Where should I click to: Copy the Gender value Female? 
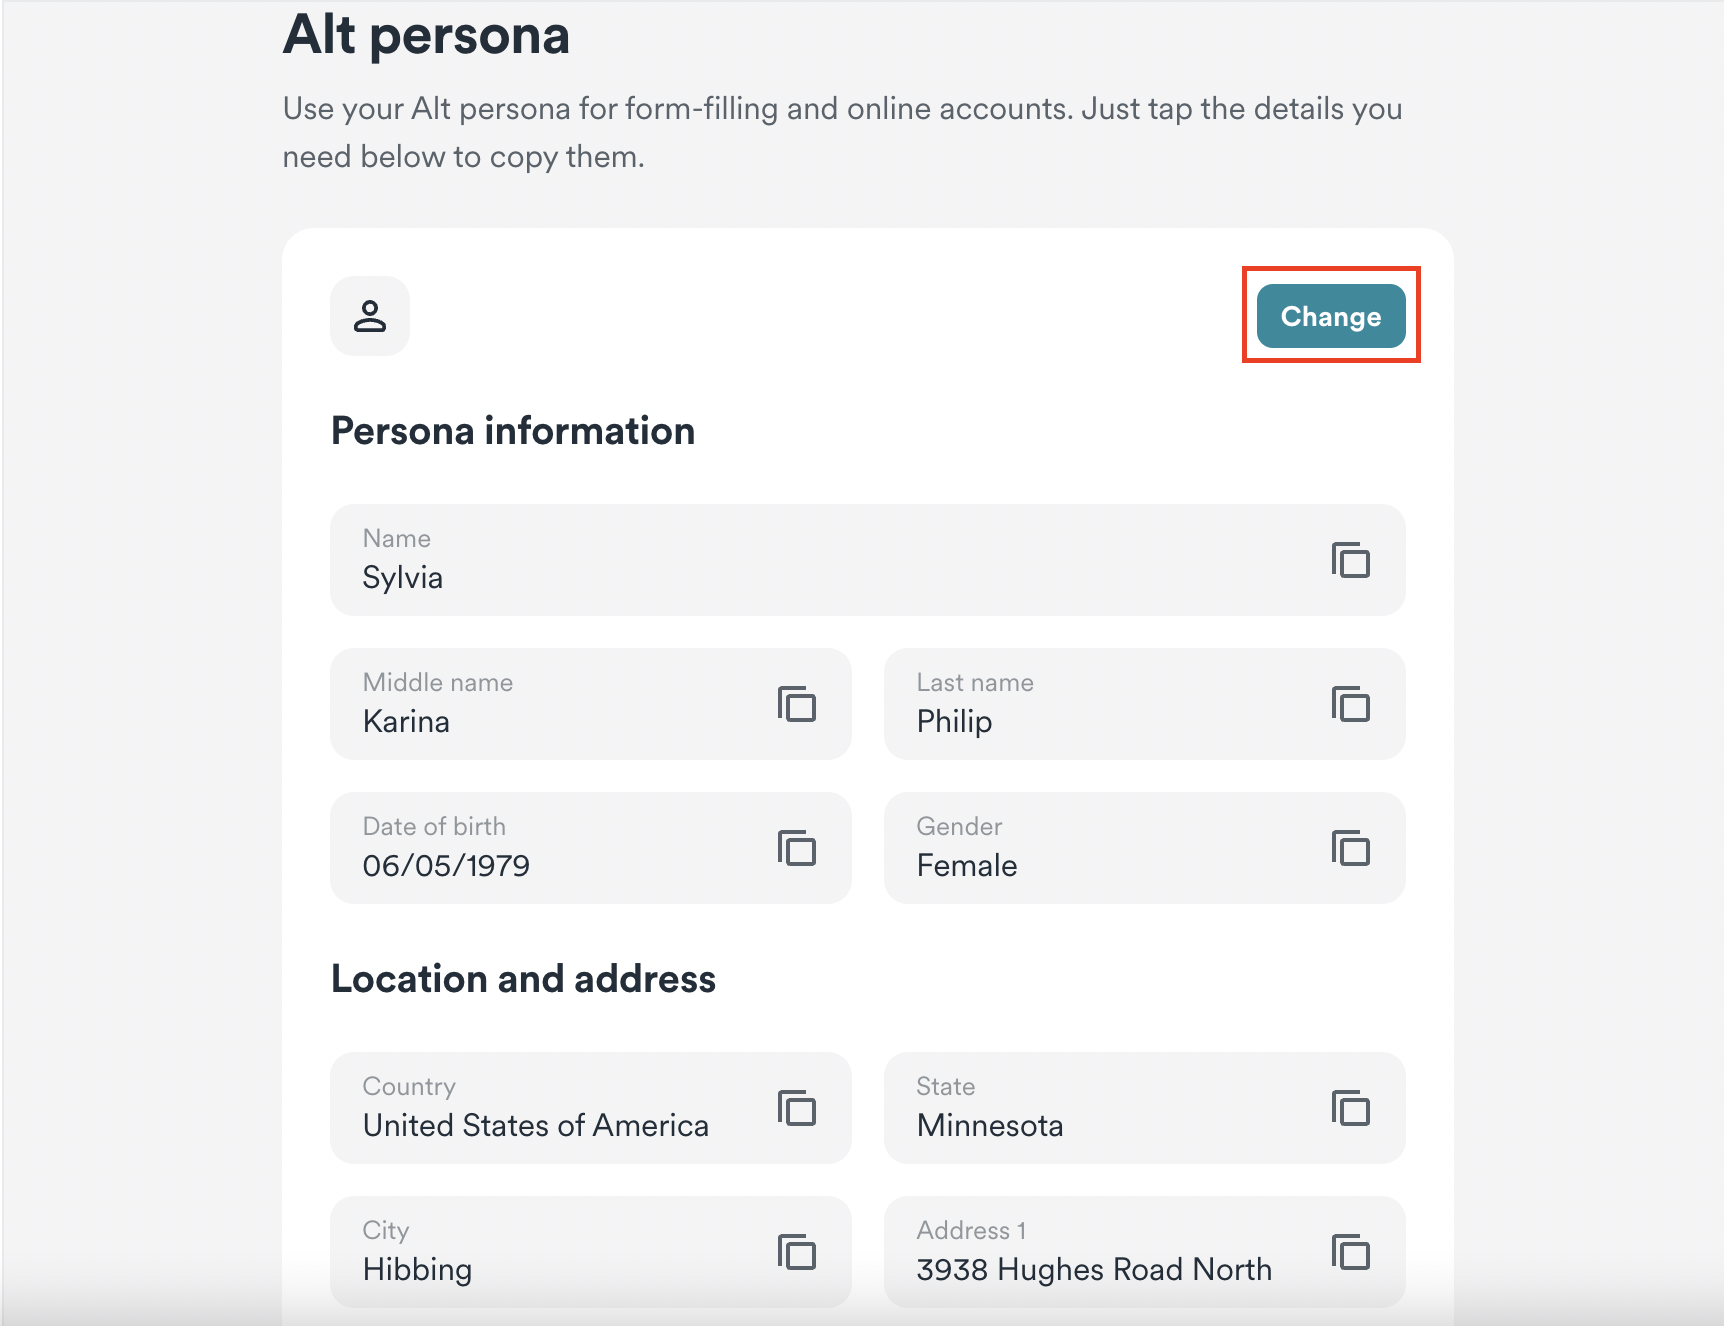point(1350,848)
